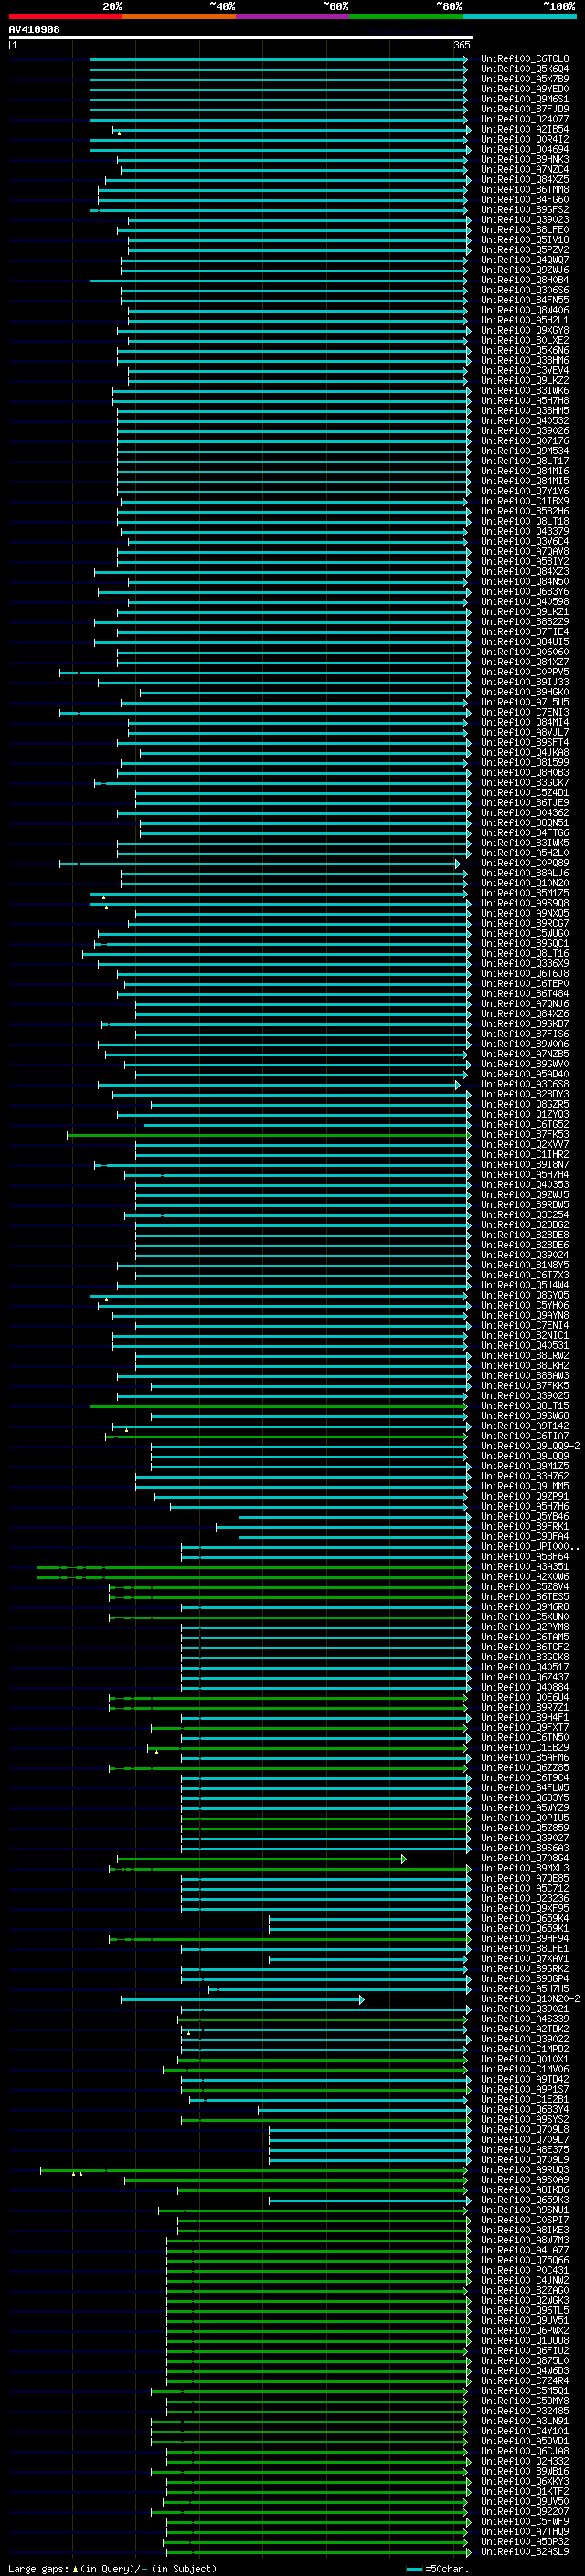Screen dimensions: 585x2576
Task: Click label UniRef100_Q4QWQ7
Action: (x=525, y=260)
